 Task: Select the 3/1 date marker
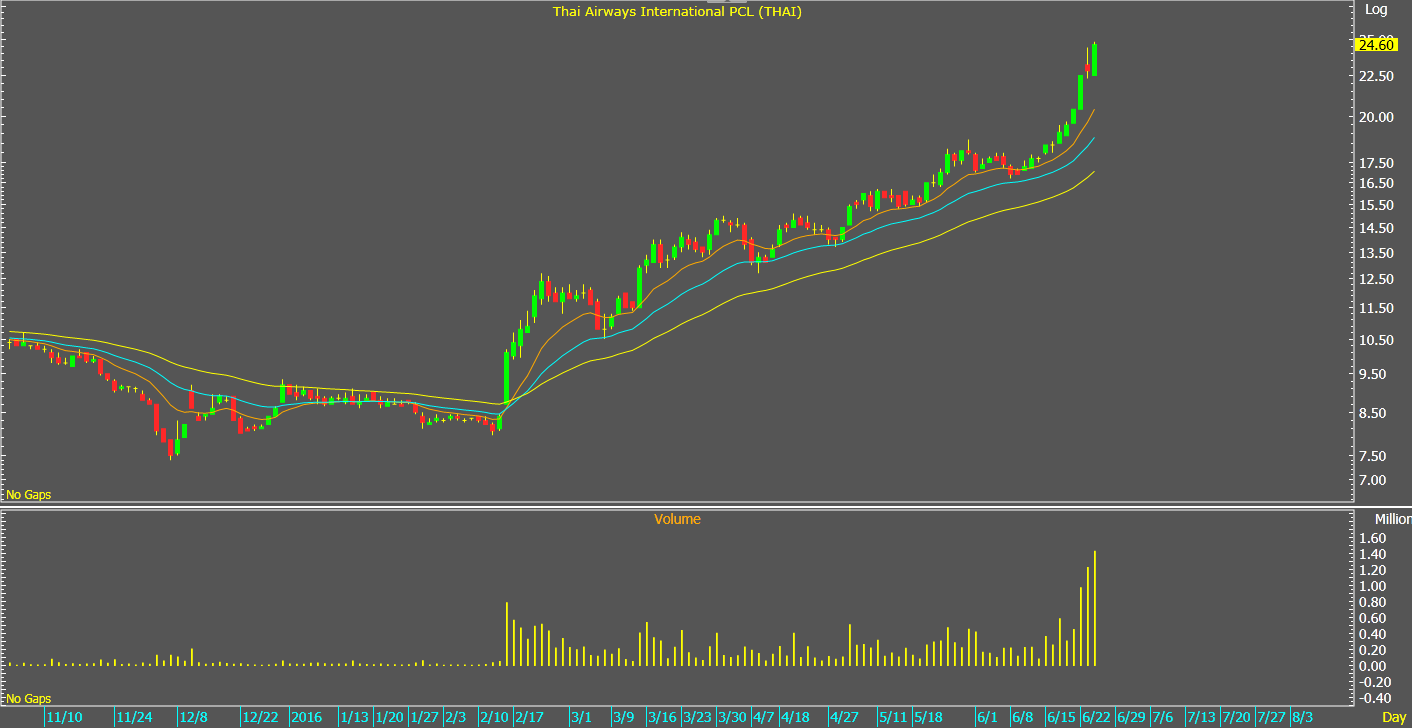point(582,718)
